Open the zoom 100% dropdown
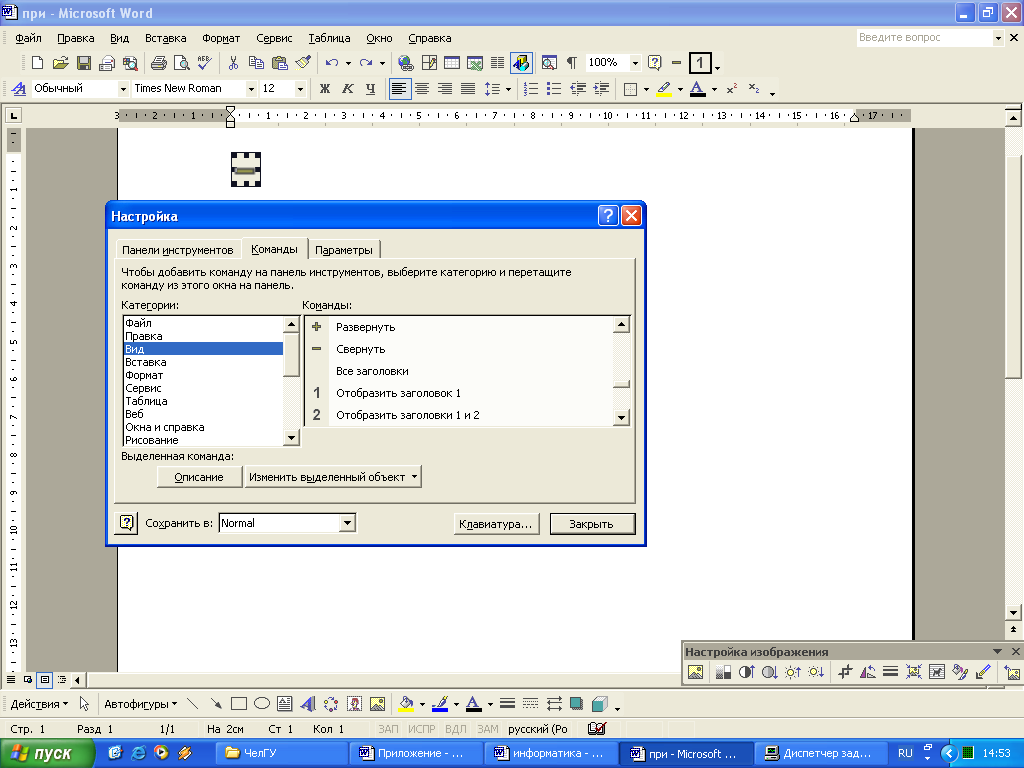Screen dimensions: 1024x768 click(x=635, y=63)
